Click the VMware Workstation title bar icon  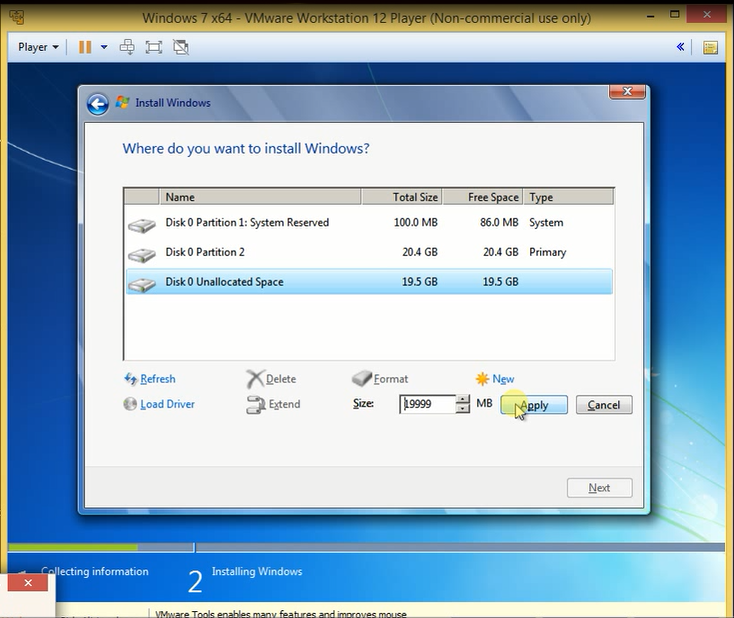(17, 18)
